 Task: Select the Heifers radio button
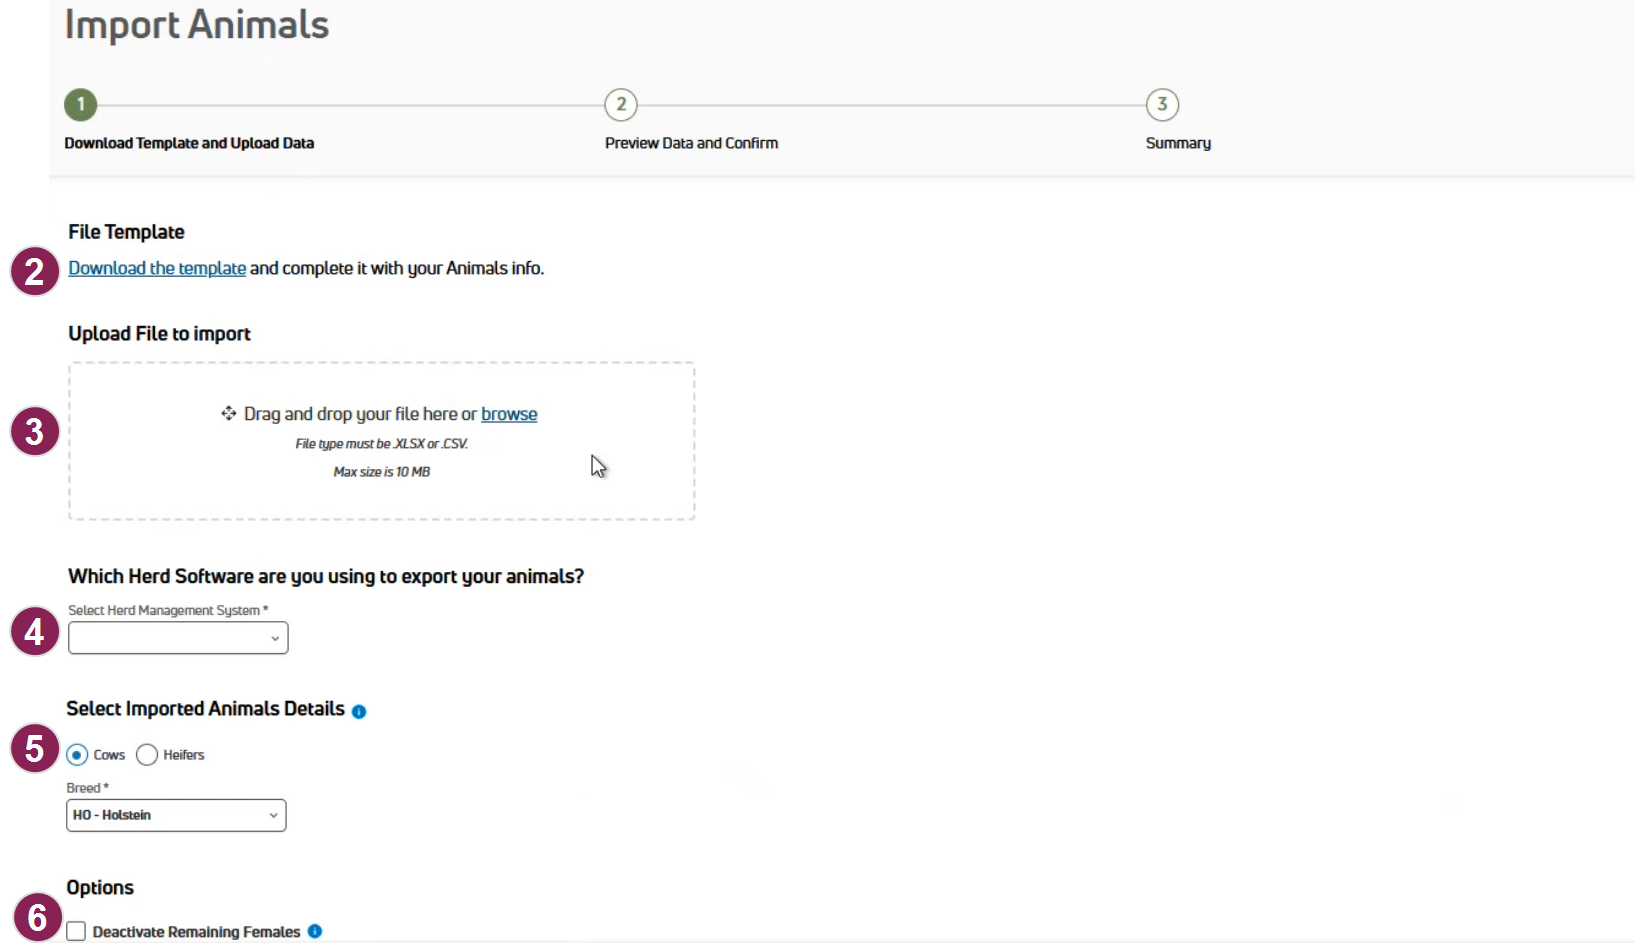coord(147,755)
